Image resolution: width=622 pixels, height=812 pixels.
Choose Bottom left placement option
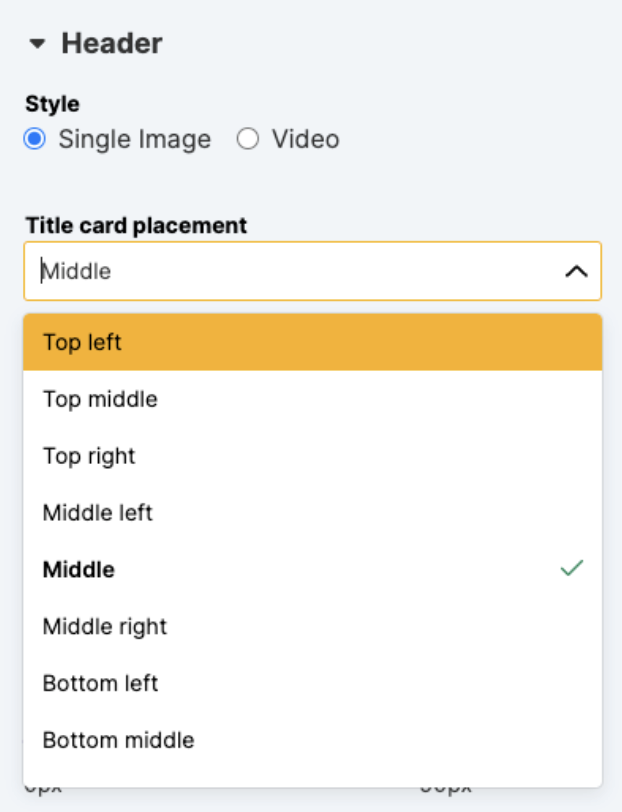[100, 684]
